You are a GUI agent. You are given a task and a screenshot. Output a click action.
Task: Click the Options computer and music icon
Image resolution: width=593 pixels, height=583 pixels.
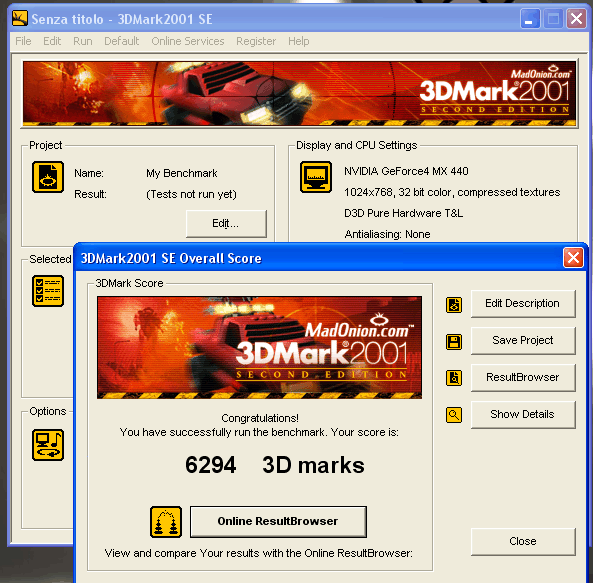coord(48,445)
